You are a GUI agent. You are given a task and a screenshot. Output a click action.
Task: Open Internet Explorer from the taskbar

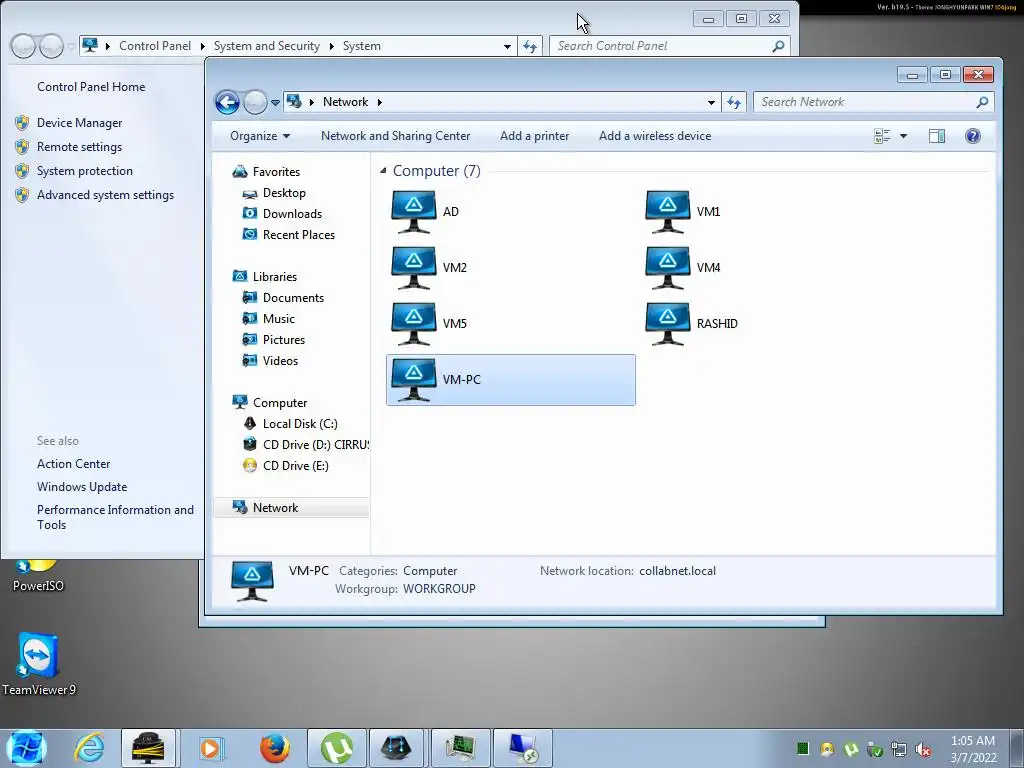89,748
